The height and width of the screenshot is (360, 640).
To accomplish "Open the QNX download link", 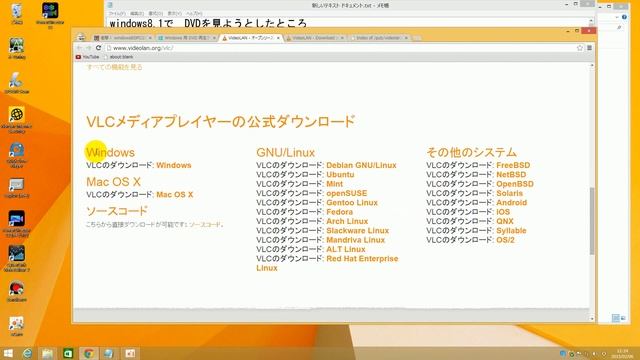I will (x=505, y=221).
